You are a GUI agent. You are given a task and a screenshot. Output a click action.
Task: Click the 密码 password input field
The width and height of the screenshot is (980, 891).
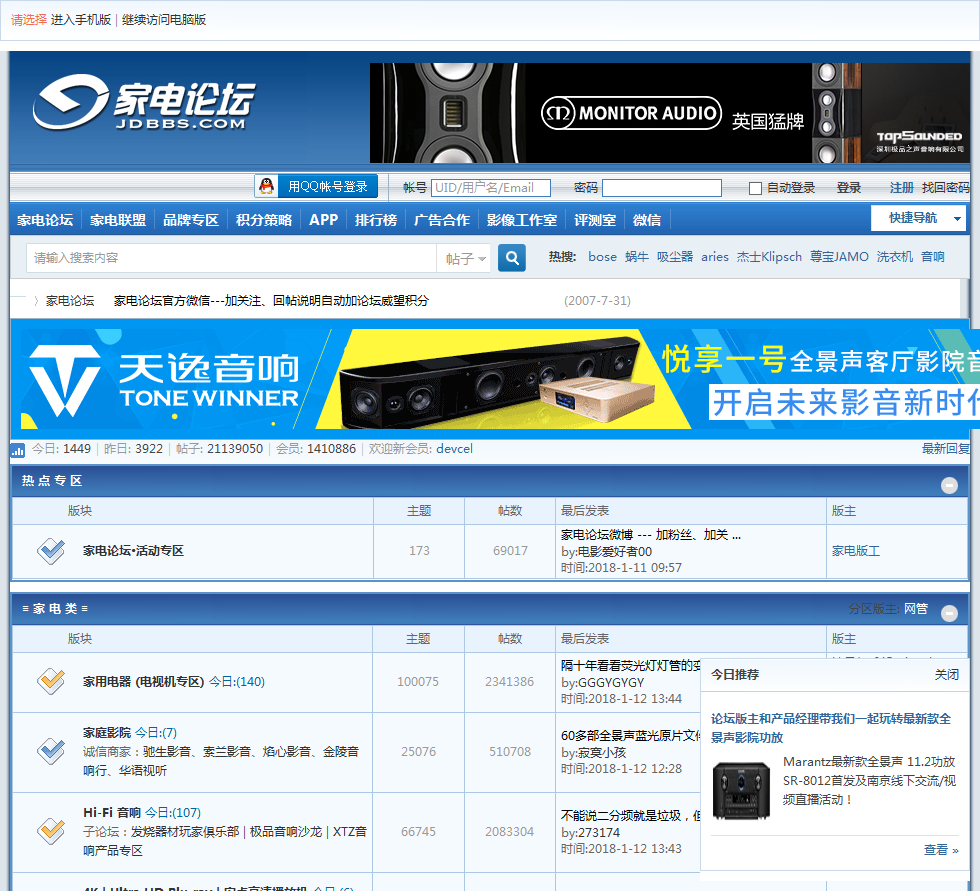tap(662, 188)
